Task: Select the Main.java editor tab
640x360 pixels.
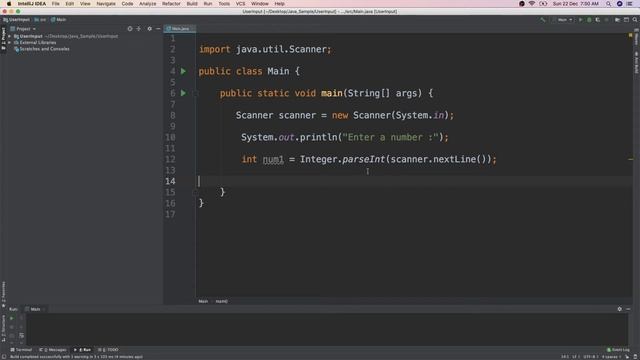Action: [x=180, y=29]
